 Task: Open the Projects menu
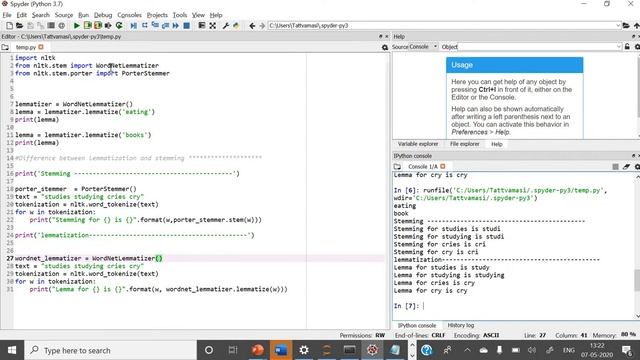coord(157,15)
